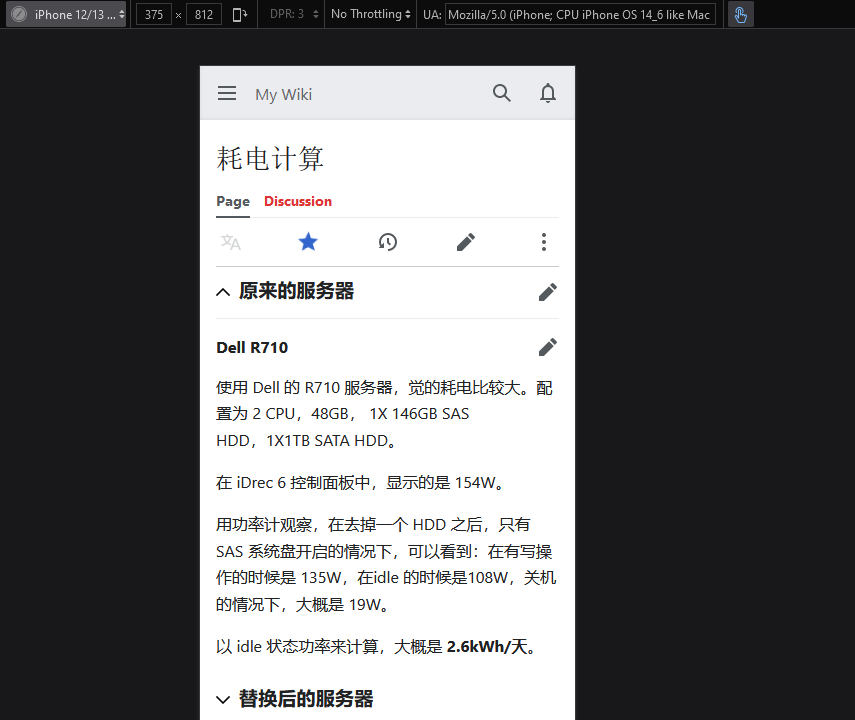Edit the user agent string field
This screenshot has height=720, width=855.
tap(580, 15)
